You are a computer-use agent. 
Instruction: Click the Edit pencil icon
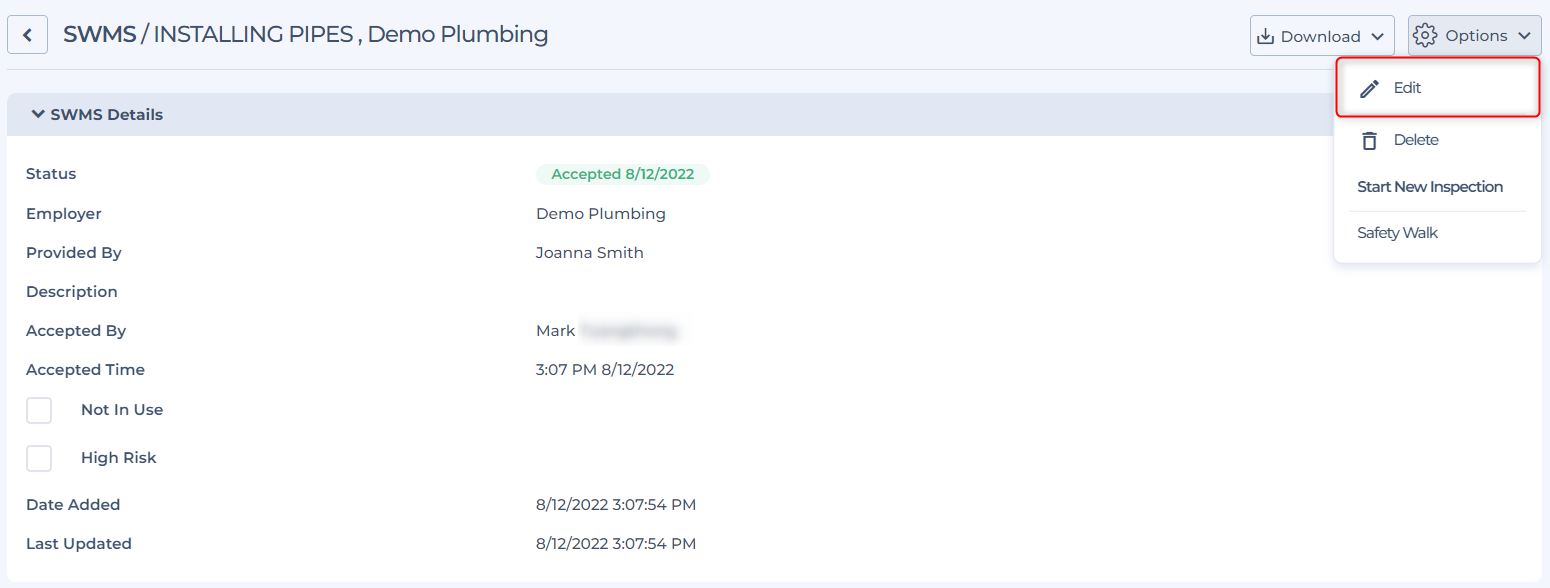click(x=1370, y=88)
